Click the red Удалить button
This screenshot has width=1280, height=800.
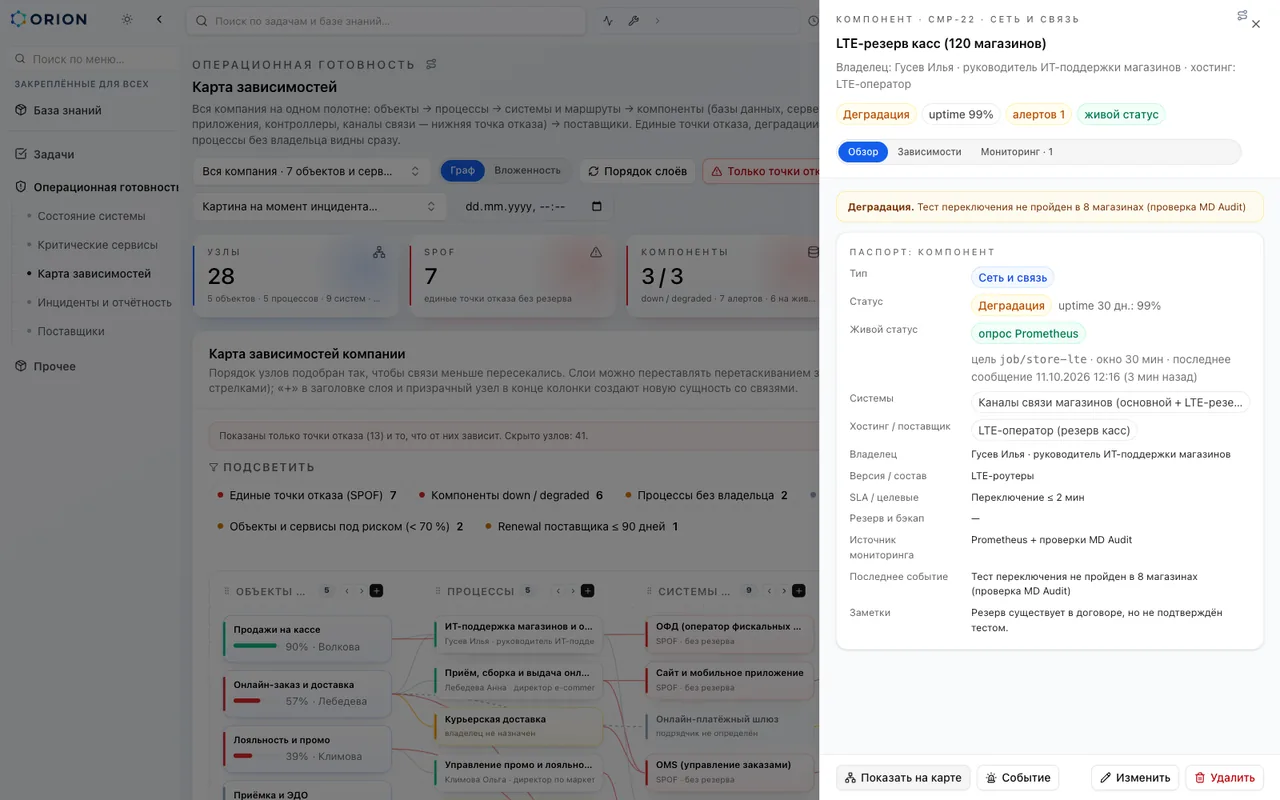point(1224,778)
